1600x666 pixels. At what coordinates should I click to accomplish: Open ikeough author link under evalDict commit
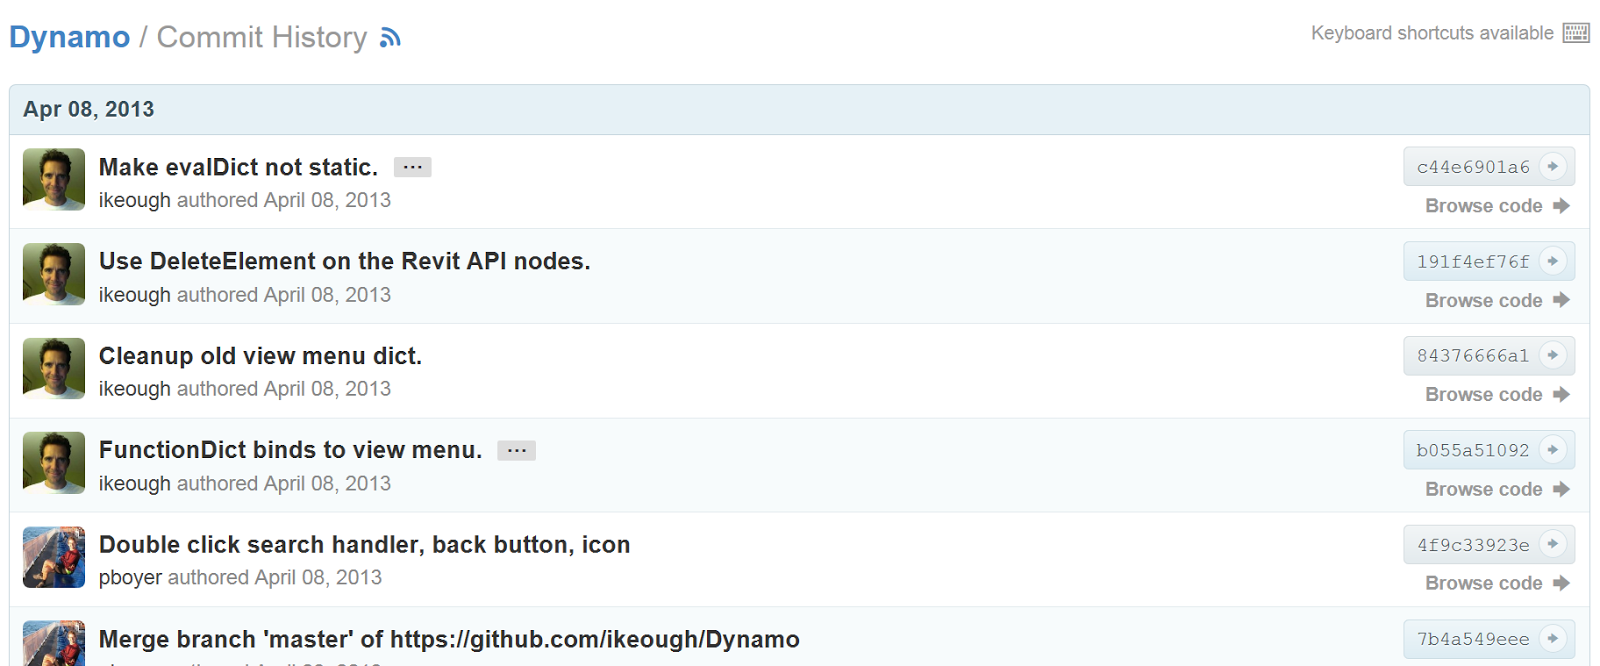coord(135,200)
